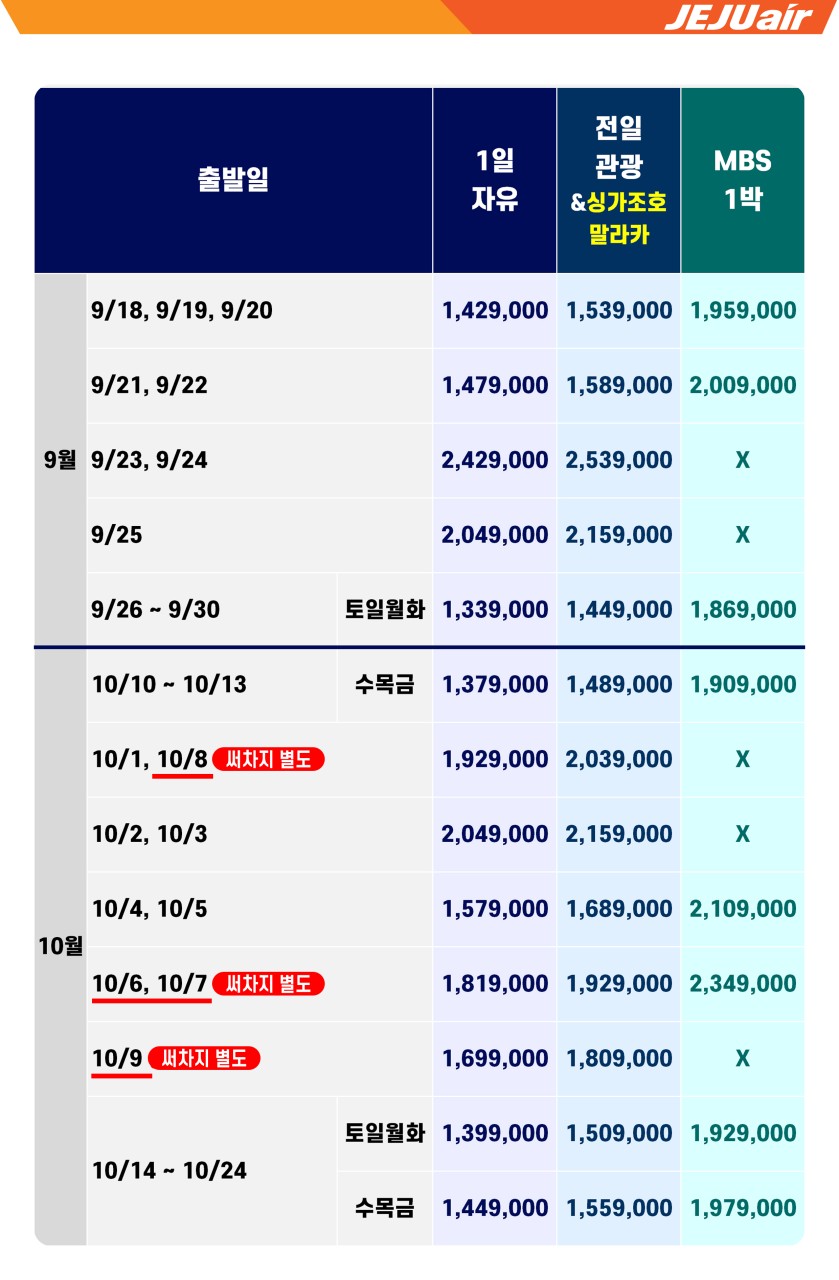Click price 1,979,000 in the last row
Viewport: 839px width, 1280px height.
tap(743, 1208)
